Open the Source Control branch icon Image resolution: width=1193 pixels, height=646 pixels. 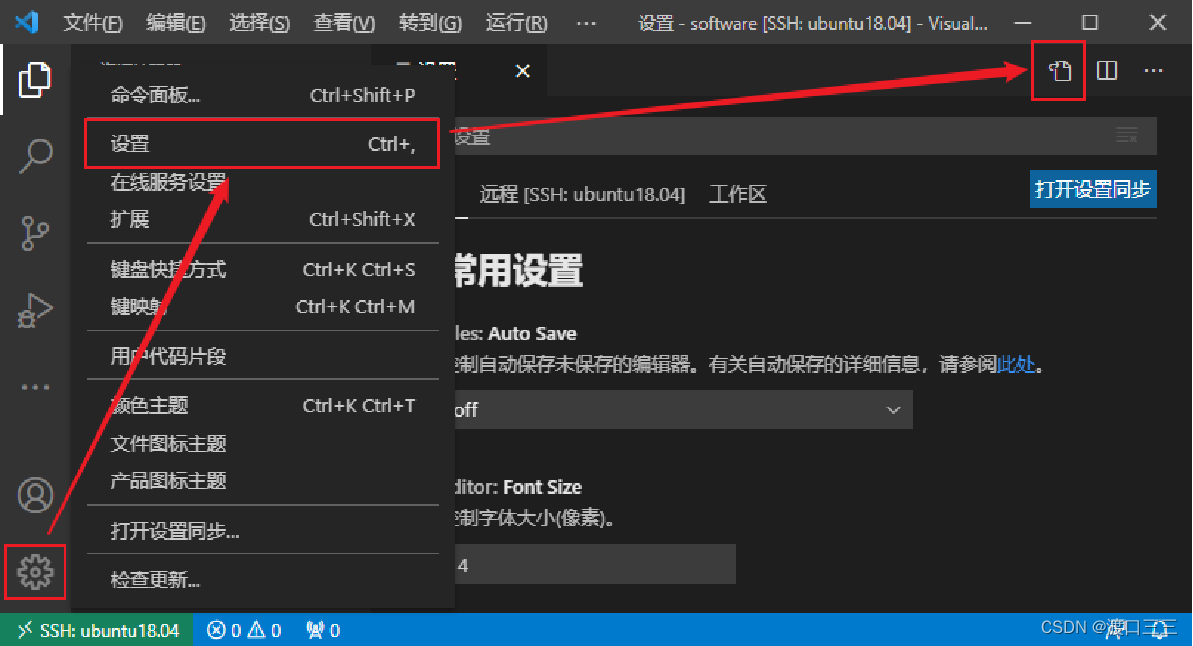pyautogui.click(x=35, y=233)
